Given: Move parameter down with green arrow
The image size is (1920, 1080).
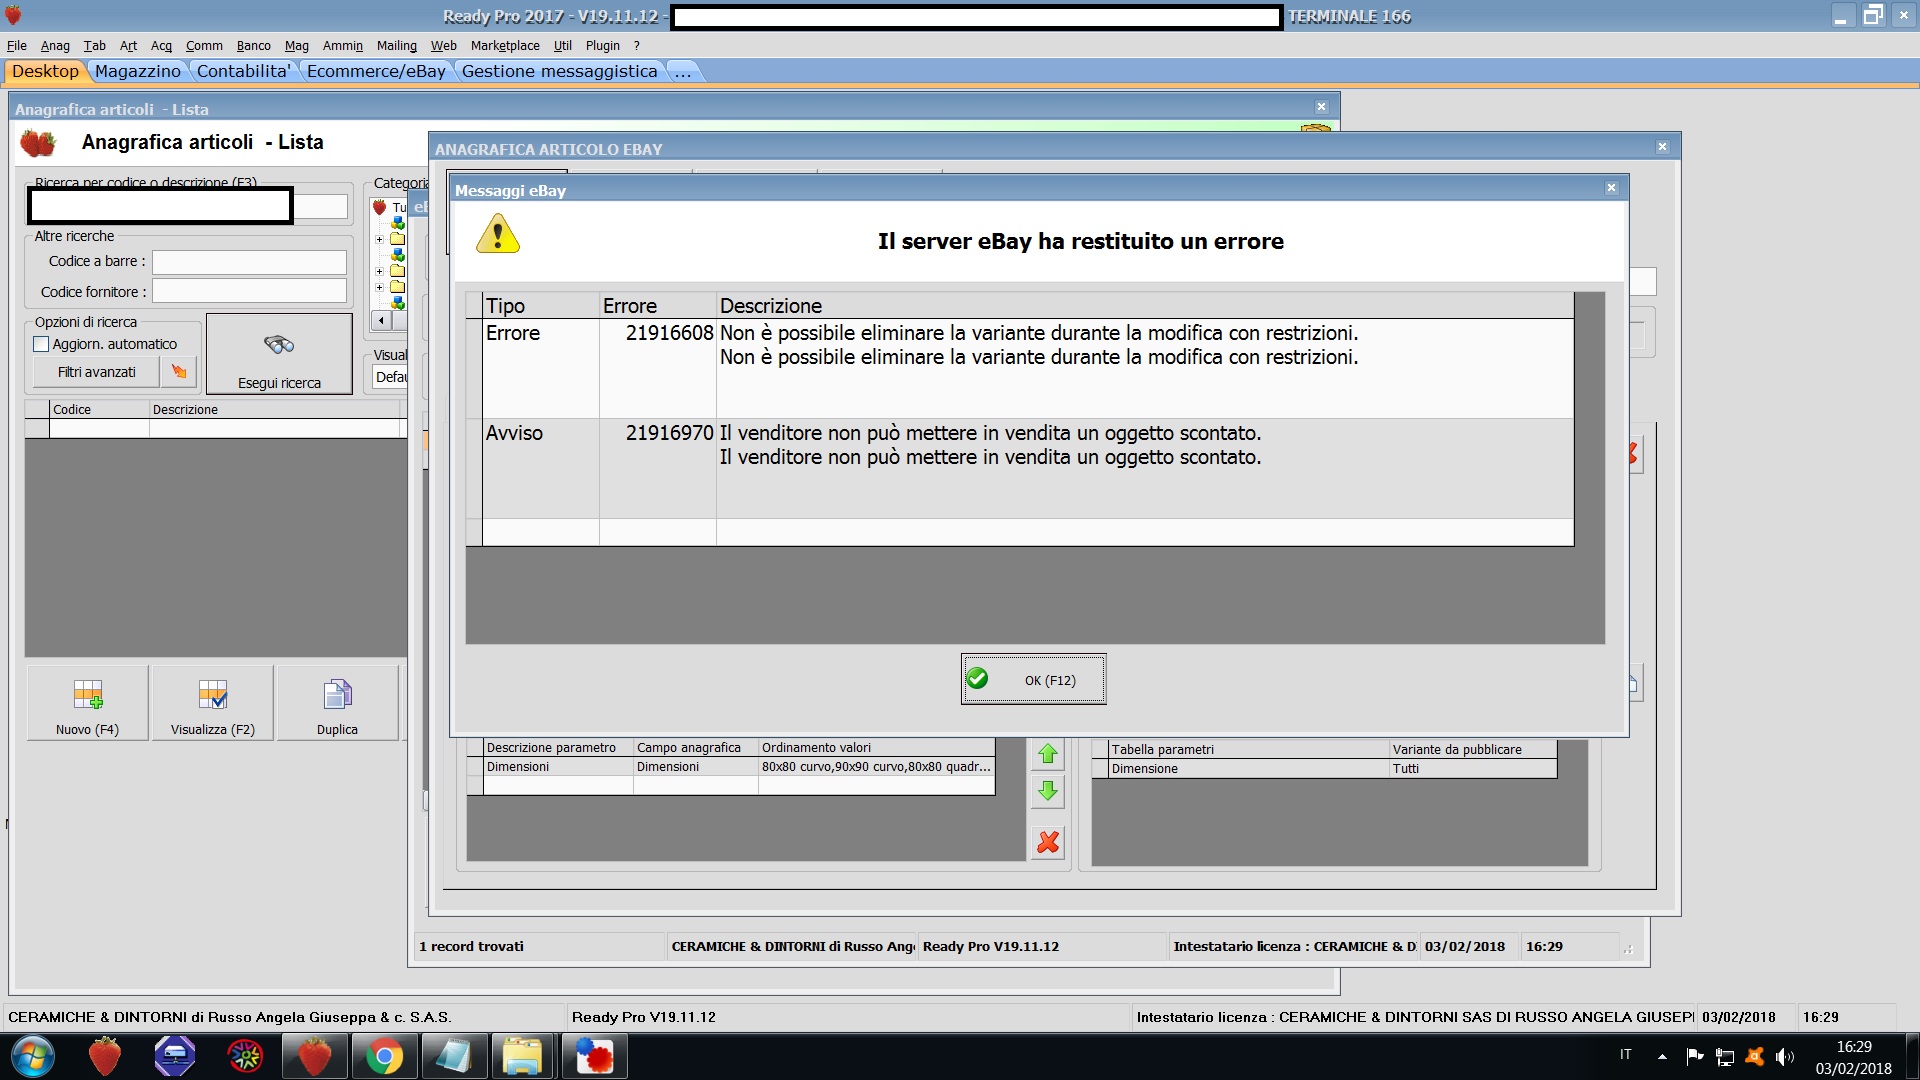Looking at the screenshot, I should click(1047, 792).
